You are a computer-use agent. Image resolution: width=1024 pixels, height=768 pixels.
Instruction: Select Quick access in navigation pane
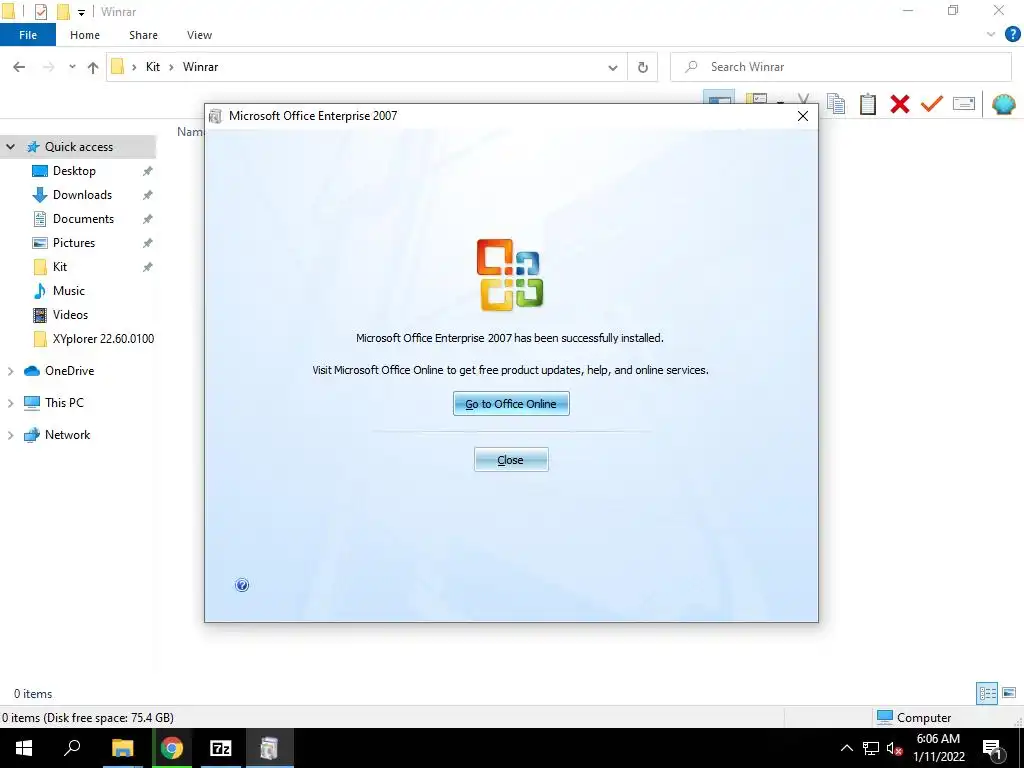coord(78,147)
